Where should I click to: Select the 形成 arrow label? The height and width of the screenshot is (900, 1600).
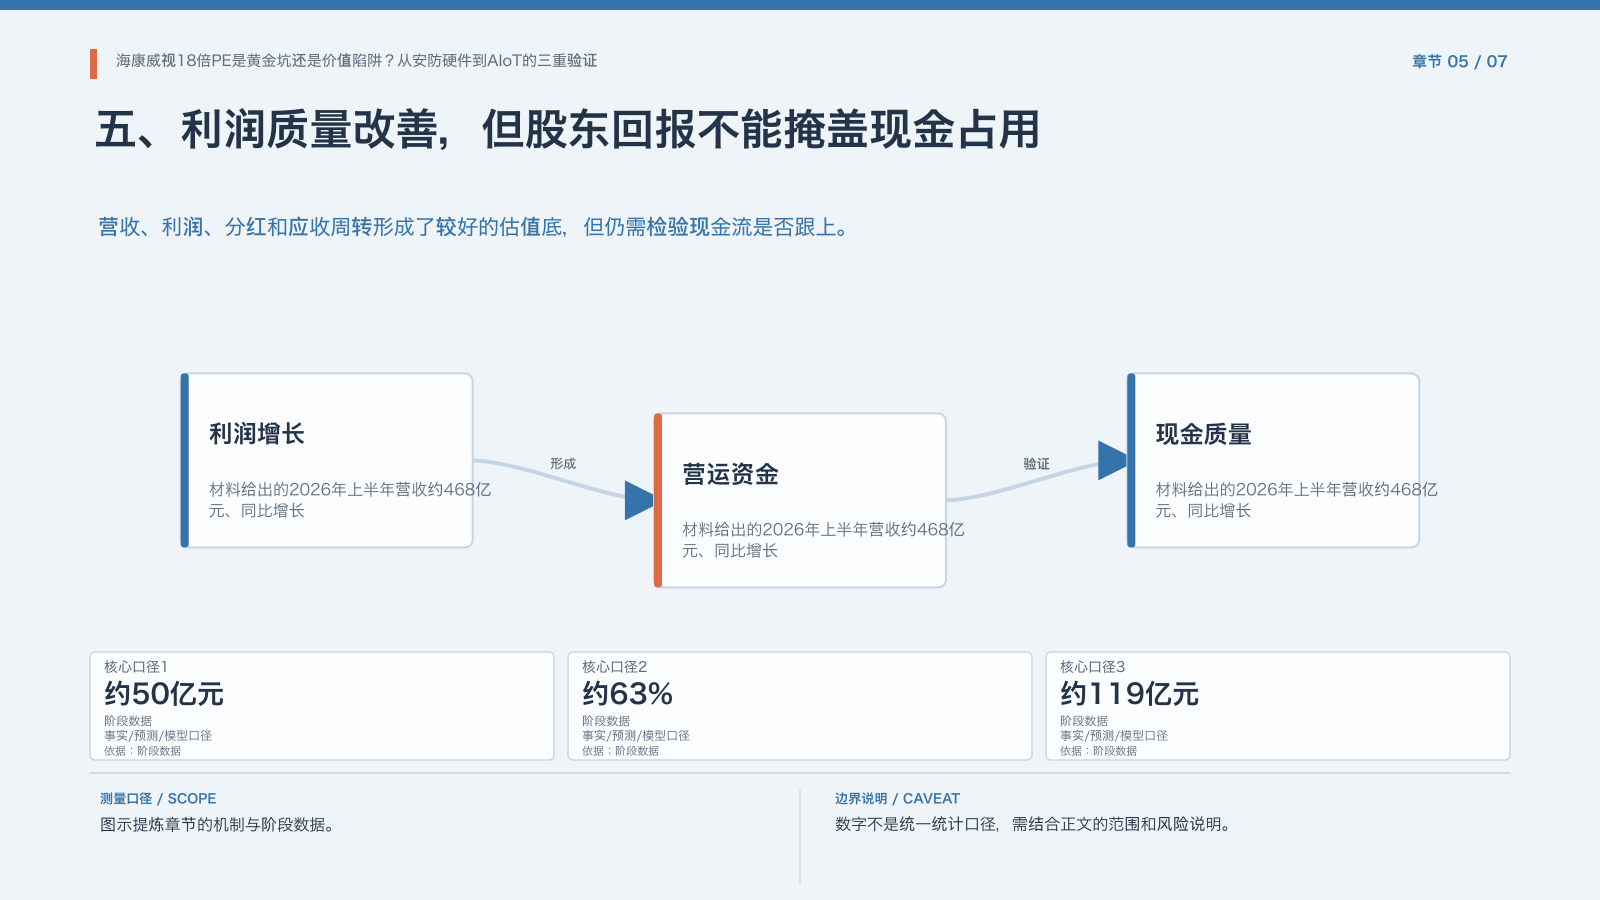563,464
